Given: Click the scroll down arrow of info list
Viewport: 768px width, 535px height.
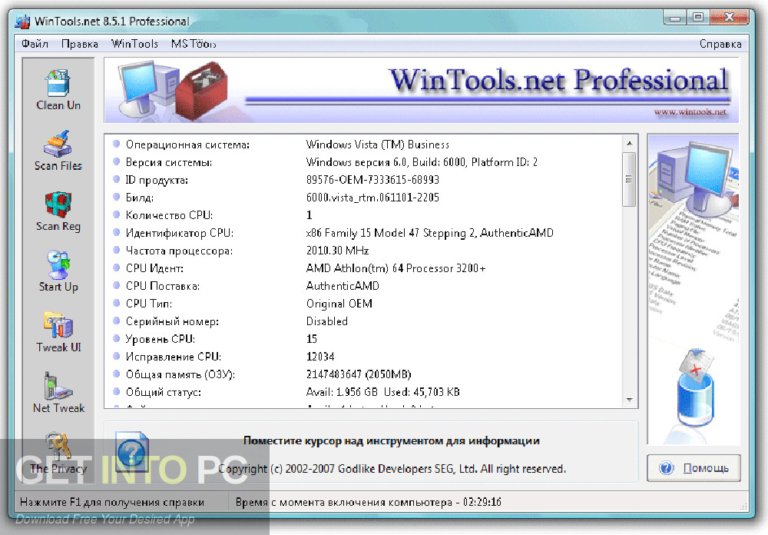Looking at the screenshot, I should coord(629,400).
